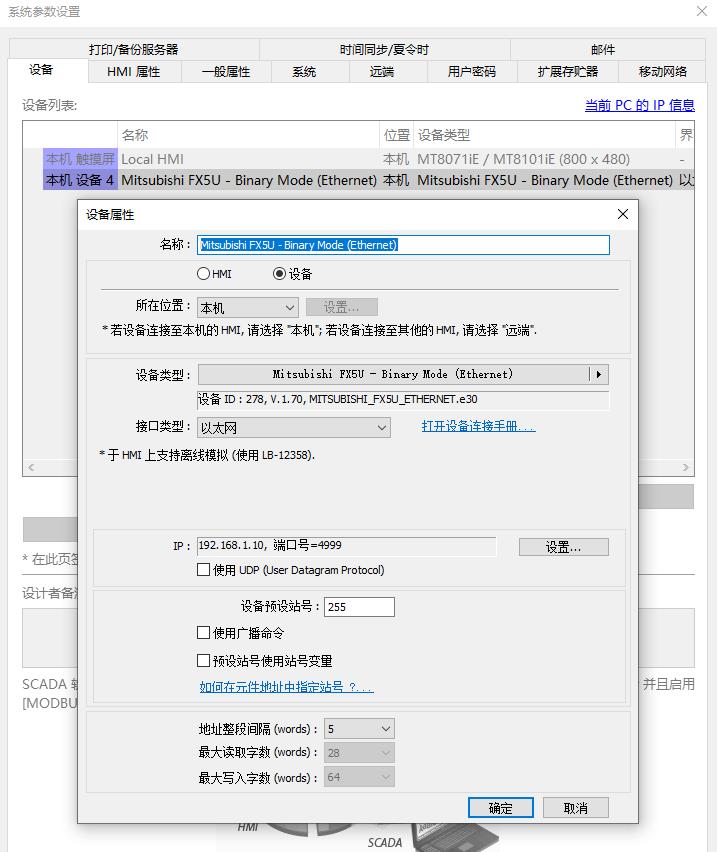Select the HMI radio button

(x=204, y=274)
